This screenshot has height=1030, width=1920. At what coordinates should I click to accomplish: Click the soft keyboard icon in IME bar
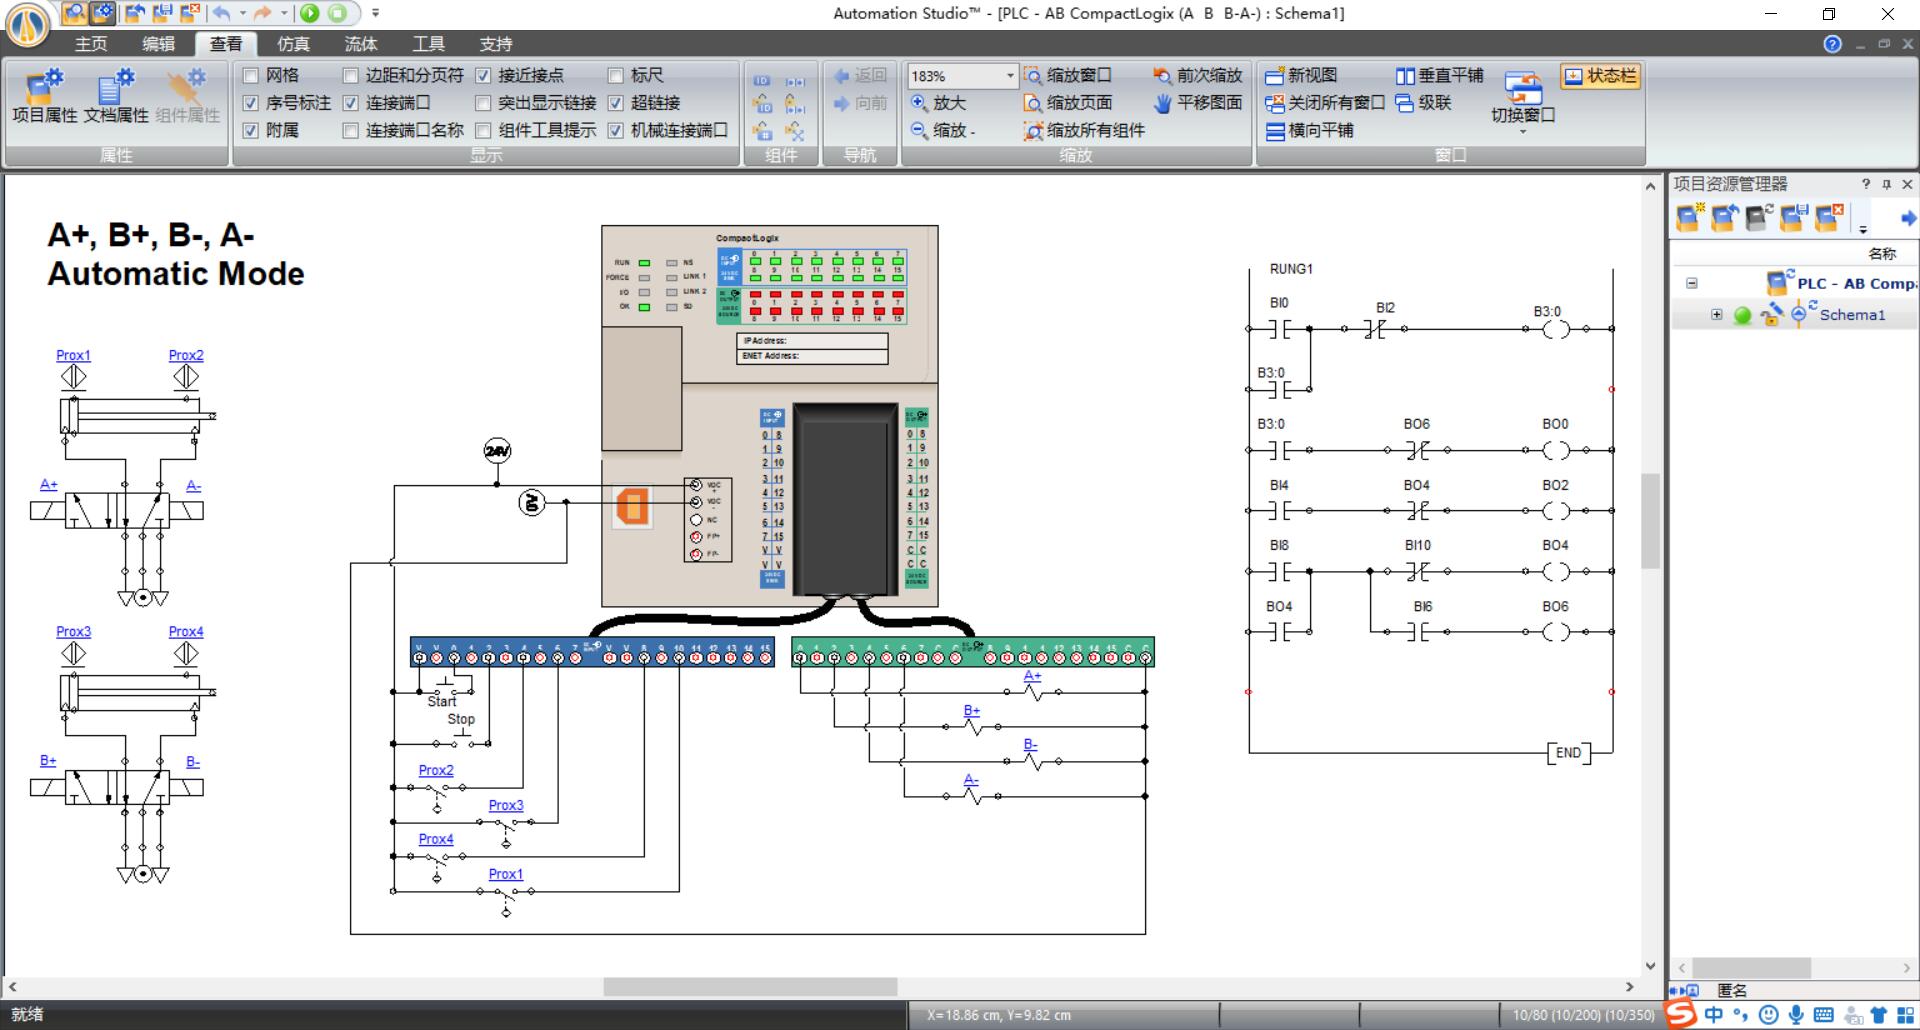[x=1823, y=1015]
